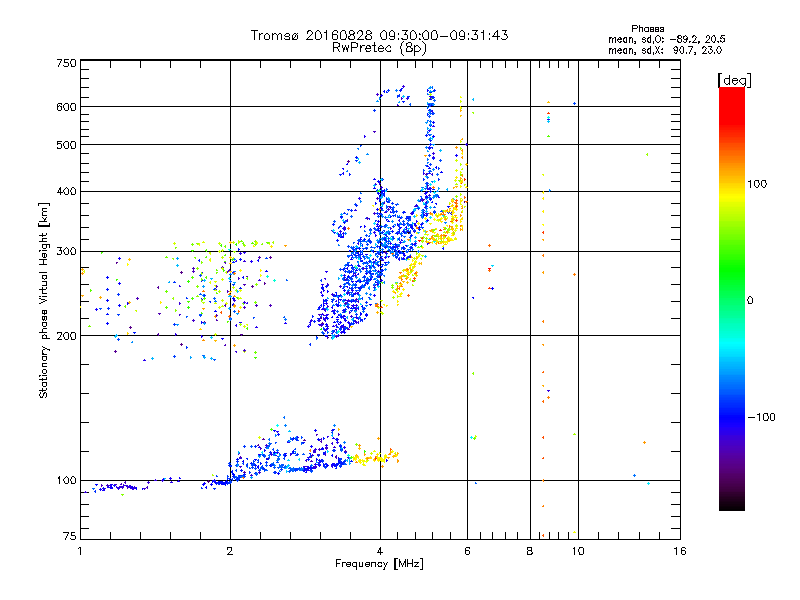Click the y-axis label '300'
Image resolution: width=800 pixels, height=600 pixels.
point(66,252)
